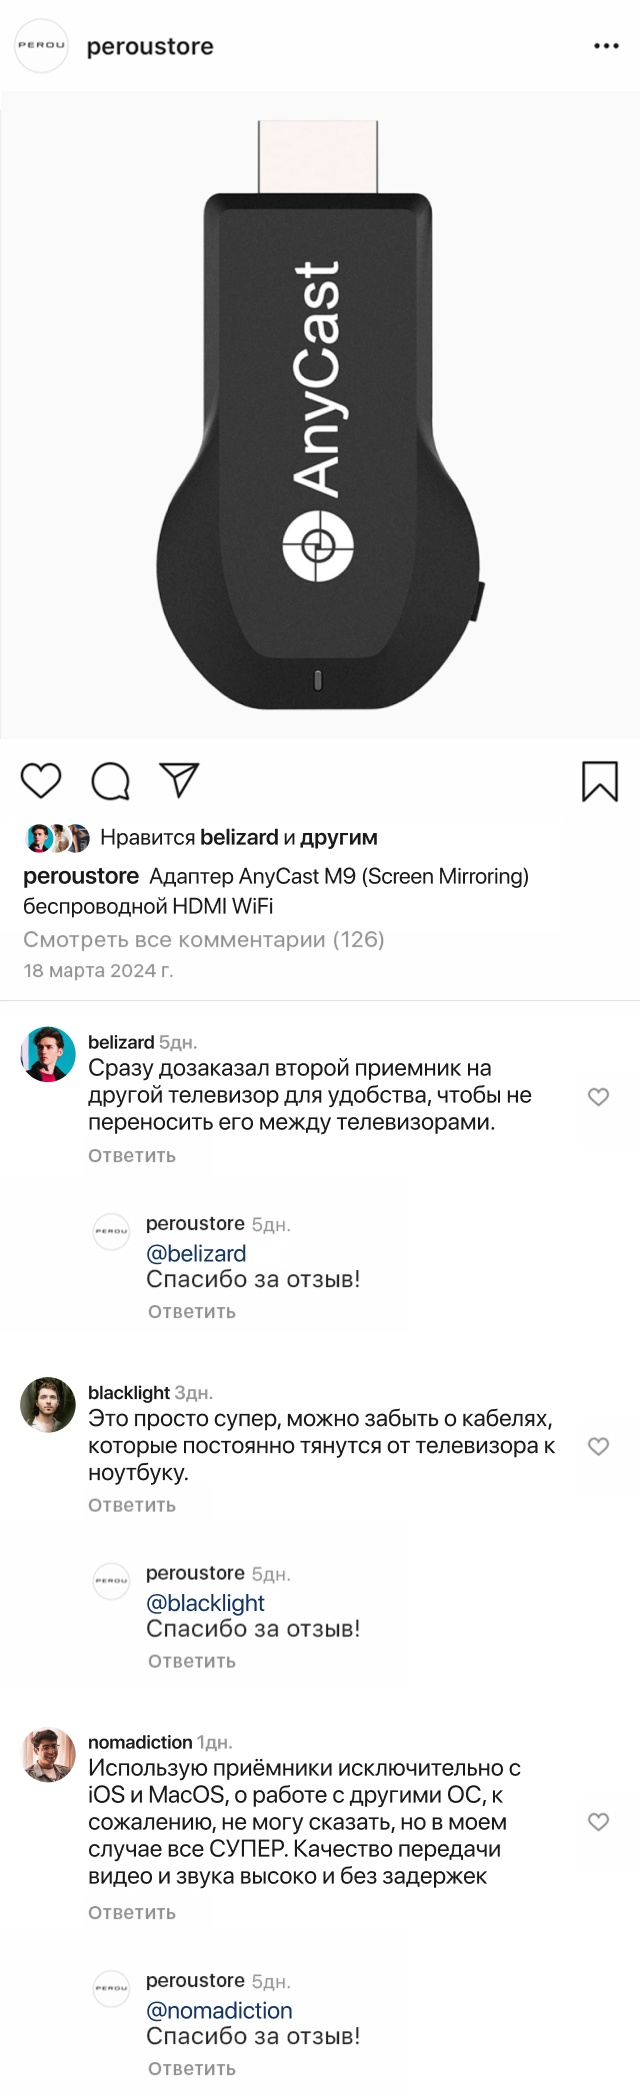Open the peroustore username in the header

coord(150,47)
